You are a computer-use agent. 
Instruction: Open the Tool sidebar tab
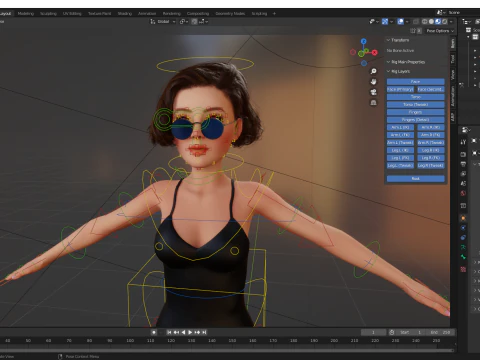pos(453,59)
